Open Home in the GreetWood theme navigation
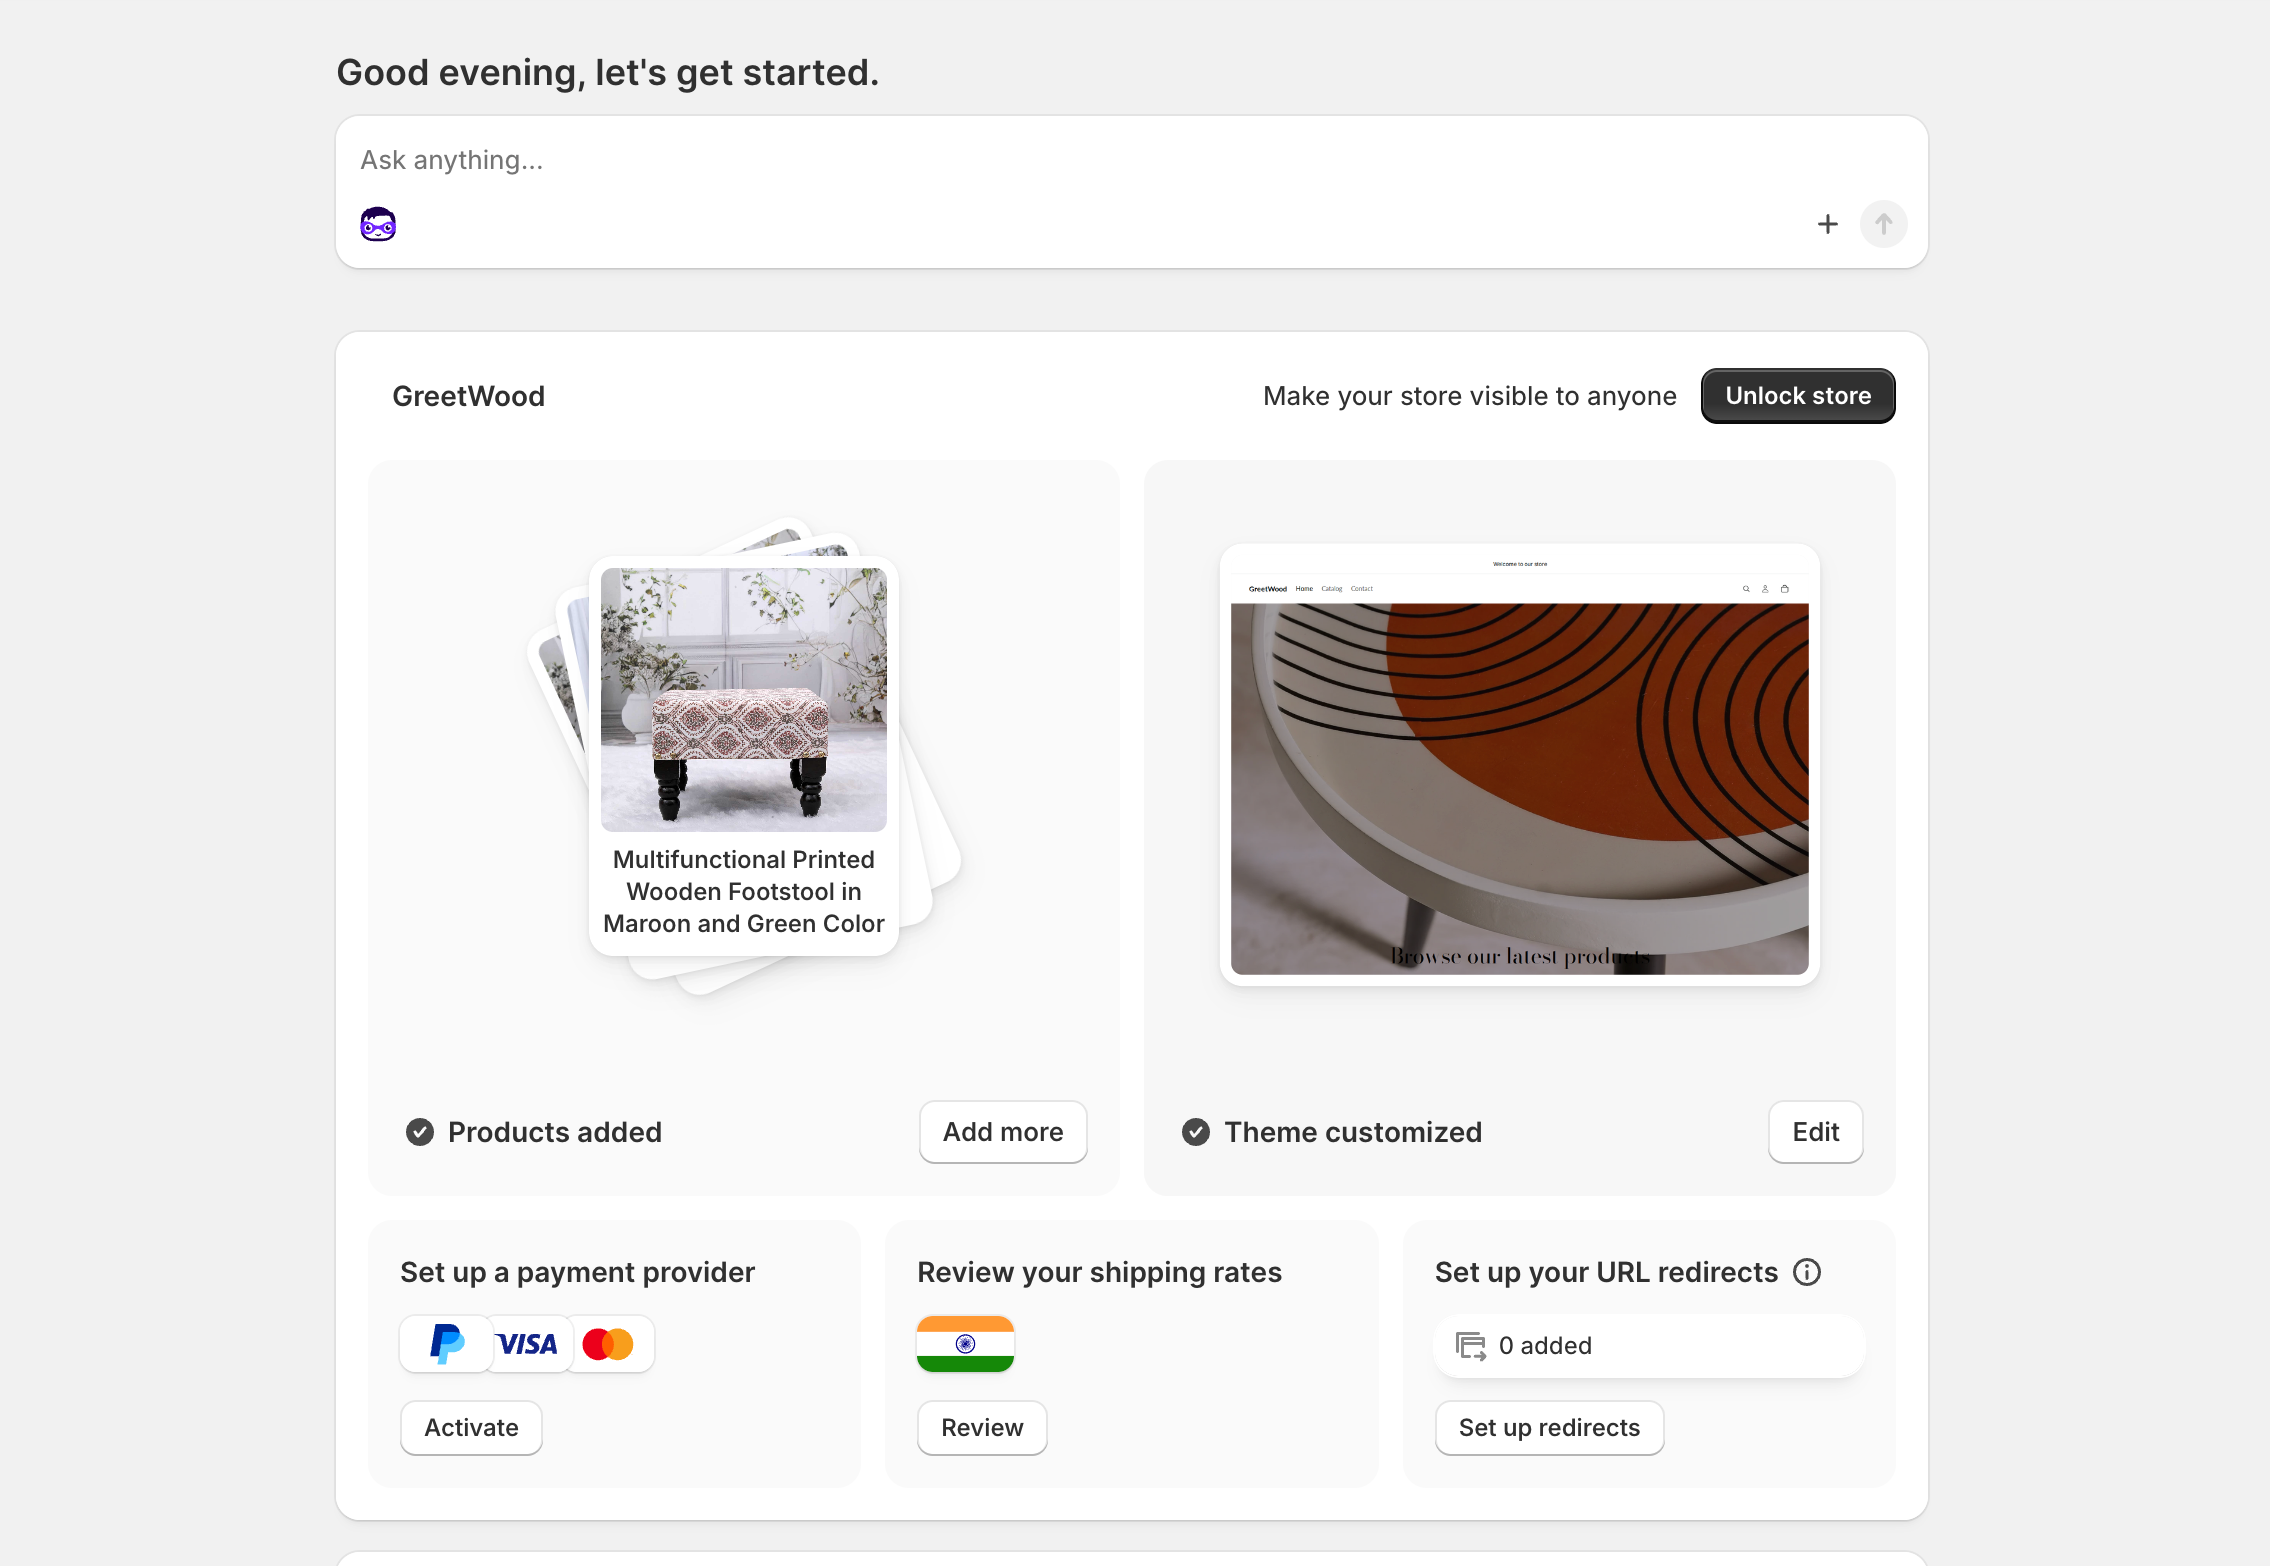The image size is (2270, 1566). 1305,589
